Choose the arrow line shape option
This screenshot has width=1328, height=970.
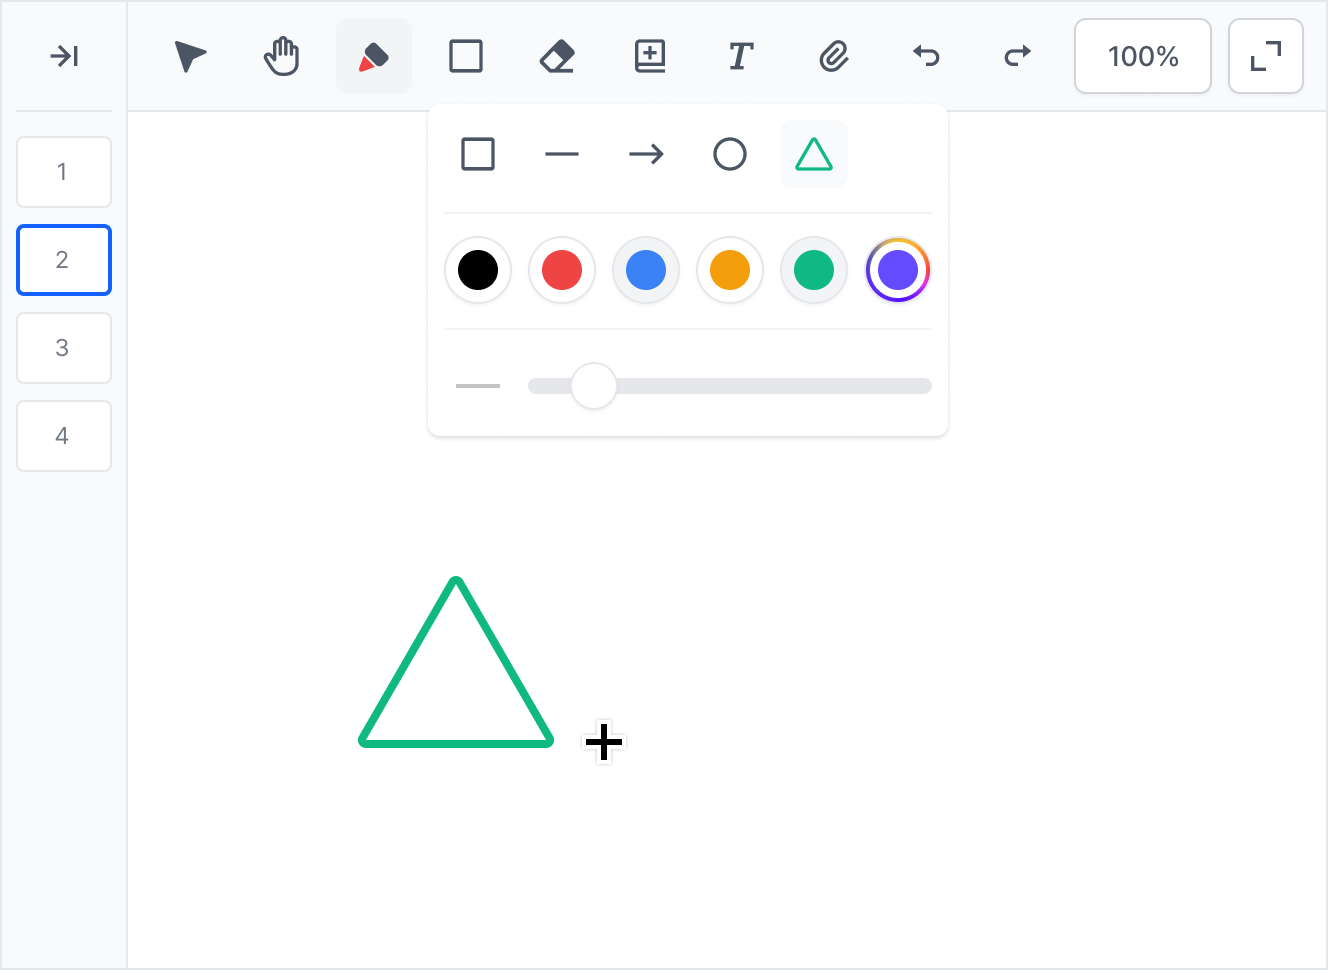point(646,155)
